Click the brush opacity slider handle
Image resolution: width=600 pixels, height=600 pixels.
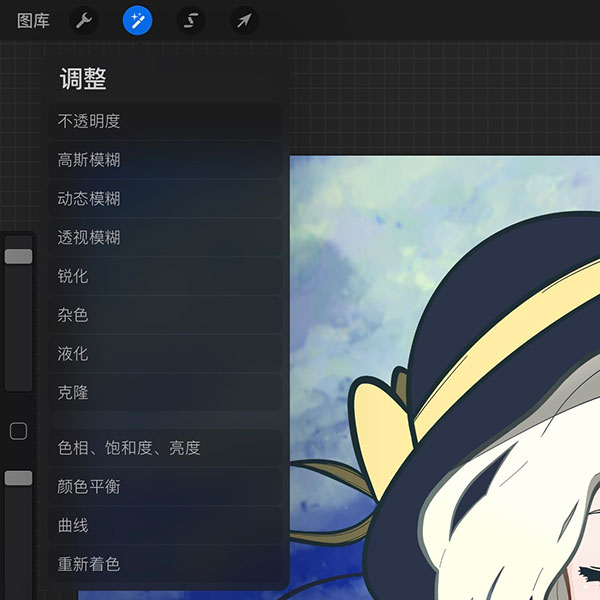[x=18, y=478]
